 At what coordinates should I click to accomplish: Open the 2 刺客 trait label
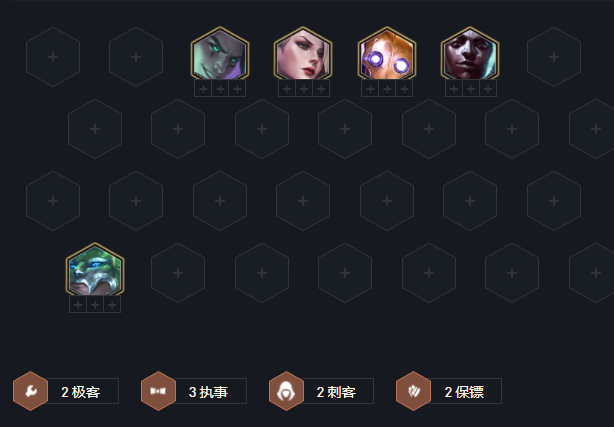click(336, 391)
